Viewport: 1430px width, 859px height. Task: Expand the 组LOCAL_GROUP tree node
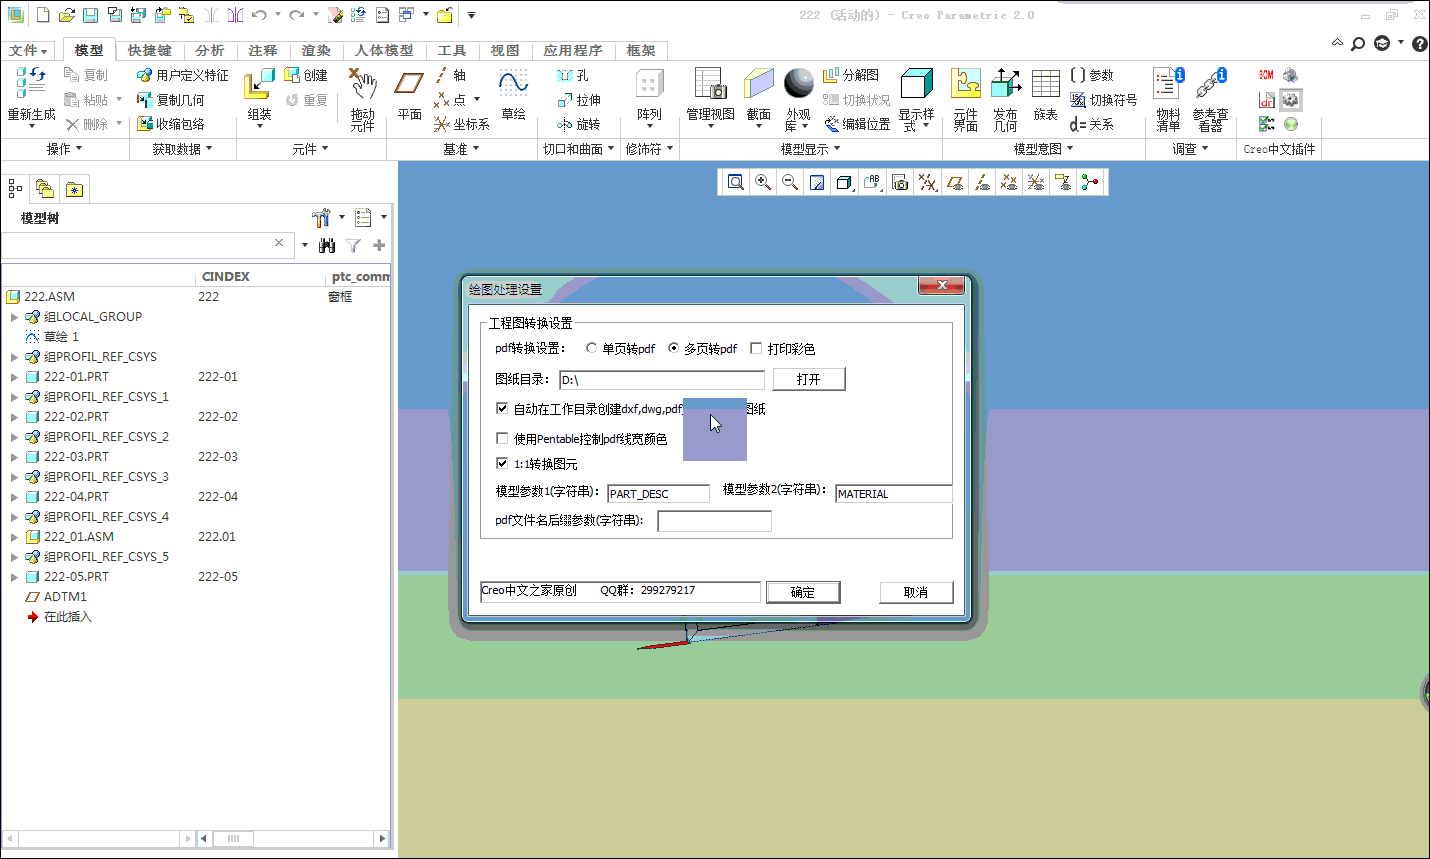point(14,317)
